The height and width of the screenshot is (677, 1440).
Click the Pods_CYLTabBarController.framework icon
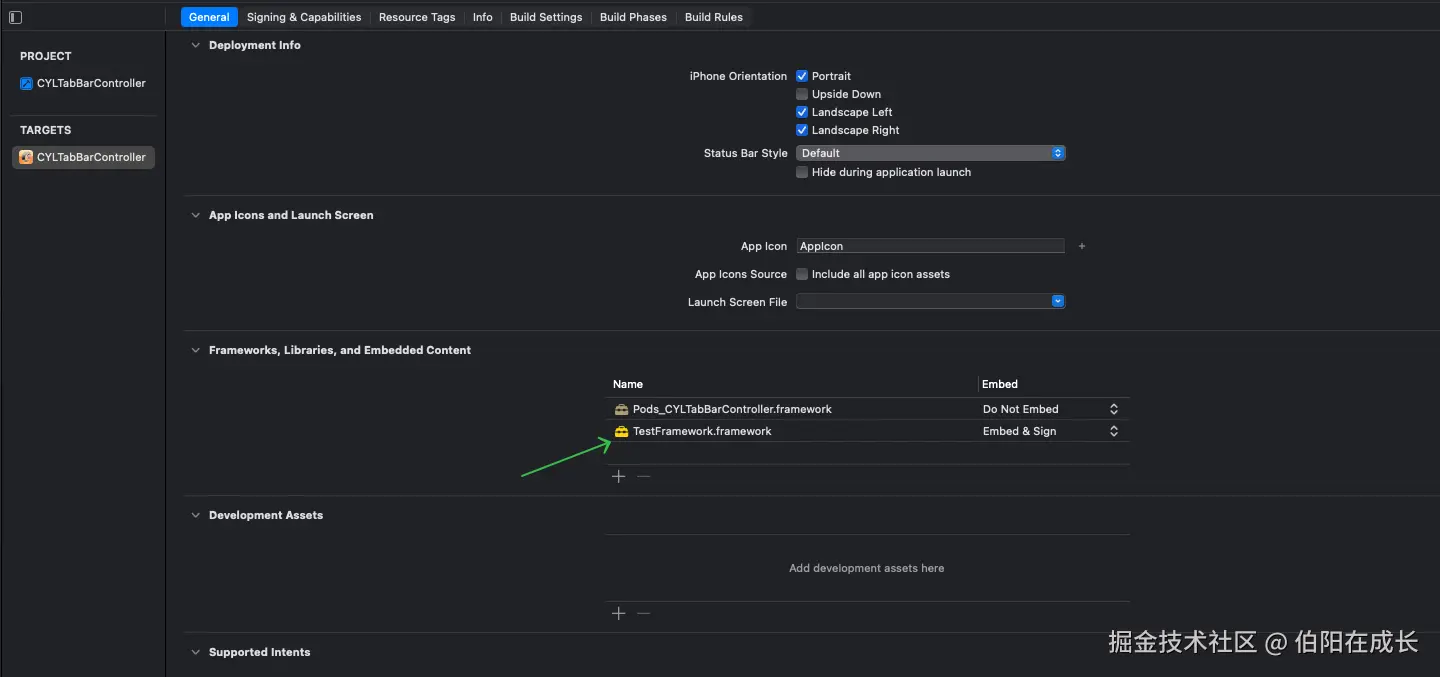click(621, 410)
